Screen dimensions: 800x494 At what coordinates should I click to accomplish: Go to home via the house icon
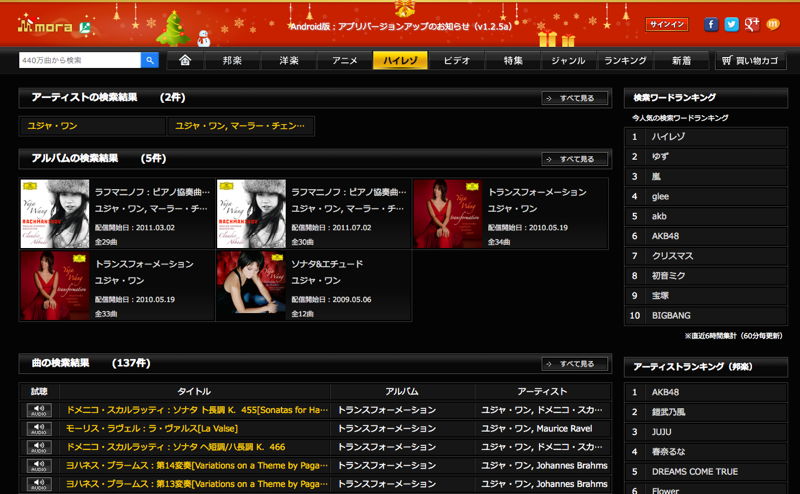pyautogui.click(x=185, y=60)
